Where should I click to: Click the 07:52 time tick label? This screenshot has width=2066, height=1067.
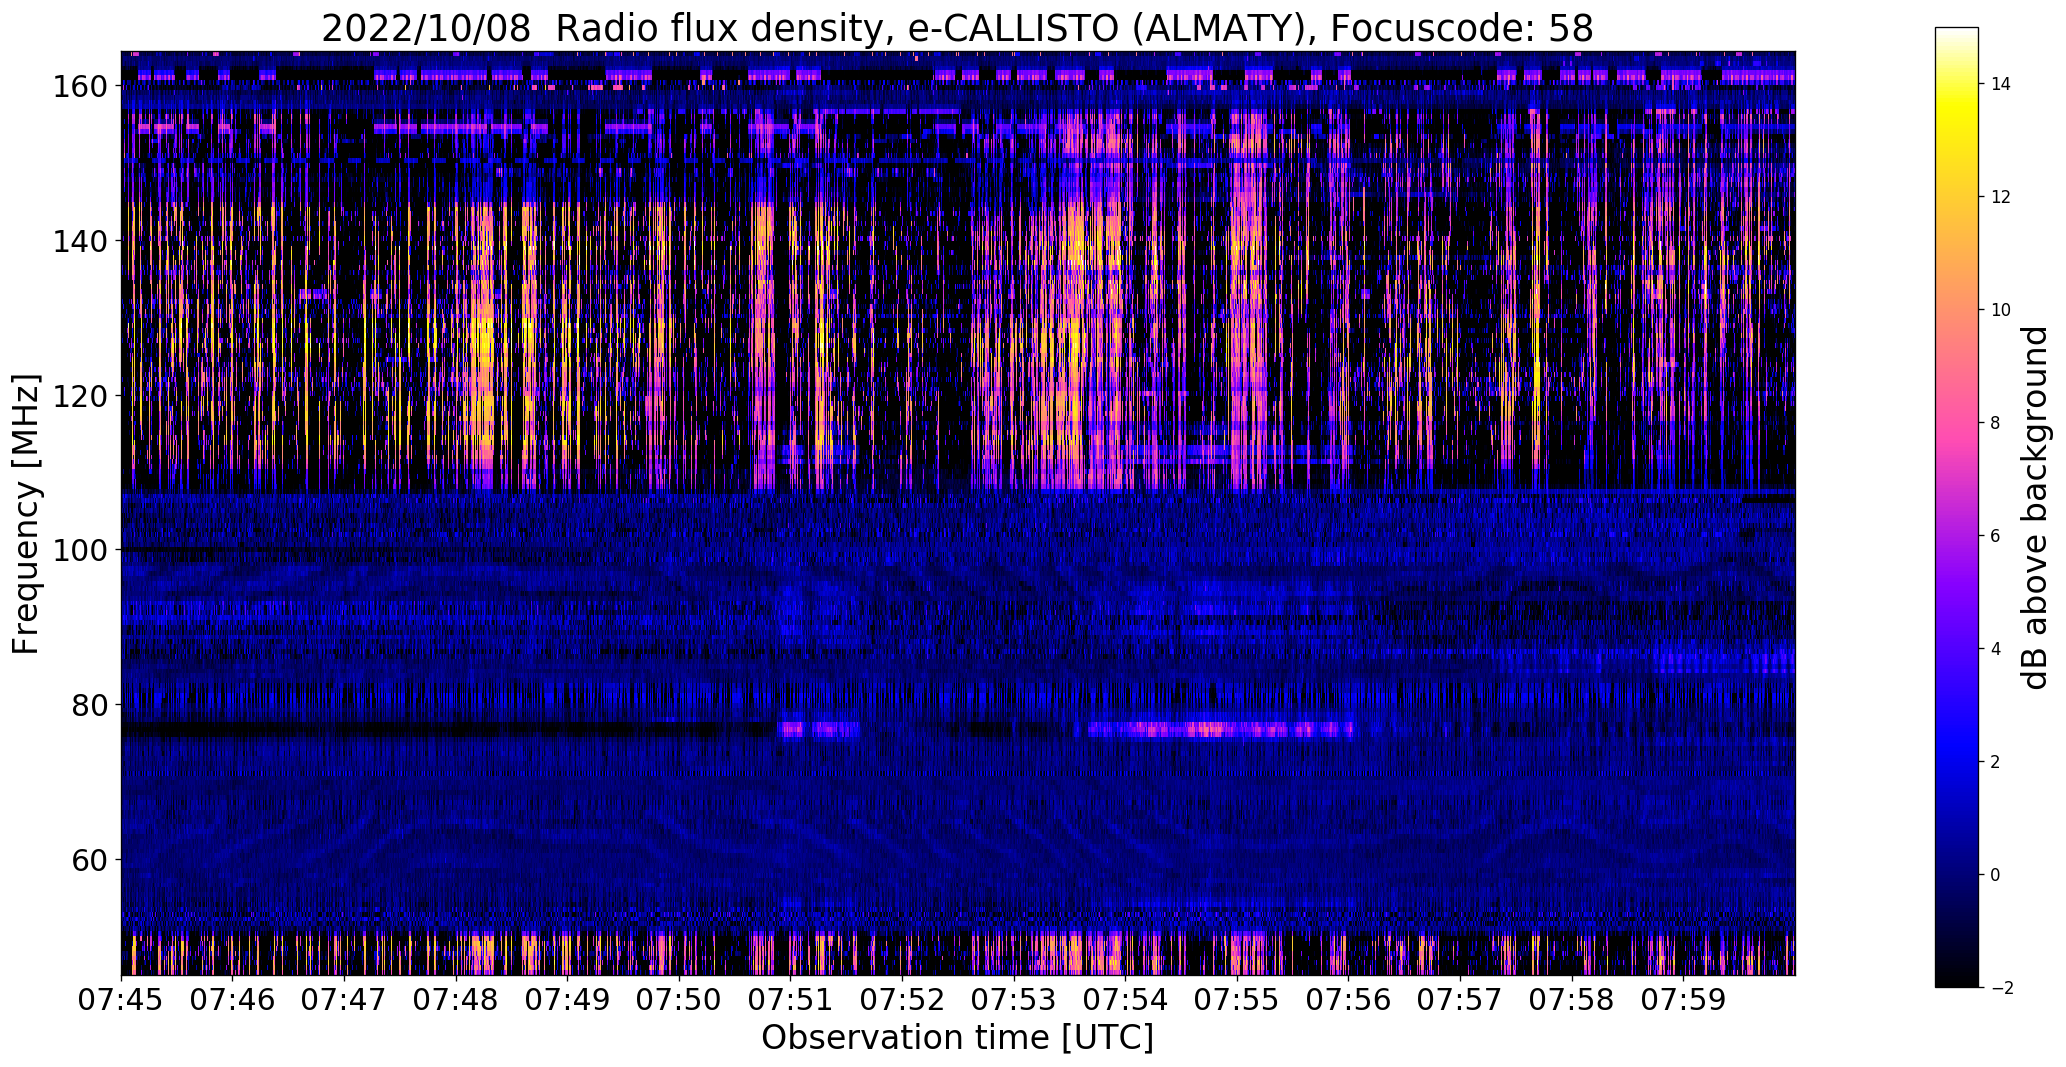click(902, 999)
